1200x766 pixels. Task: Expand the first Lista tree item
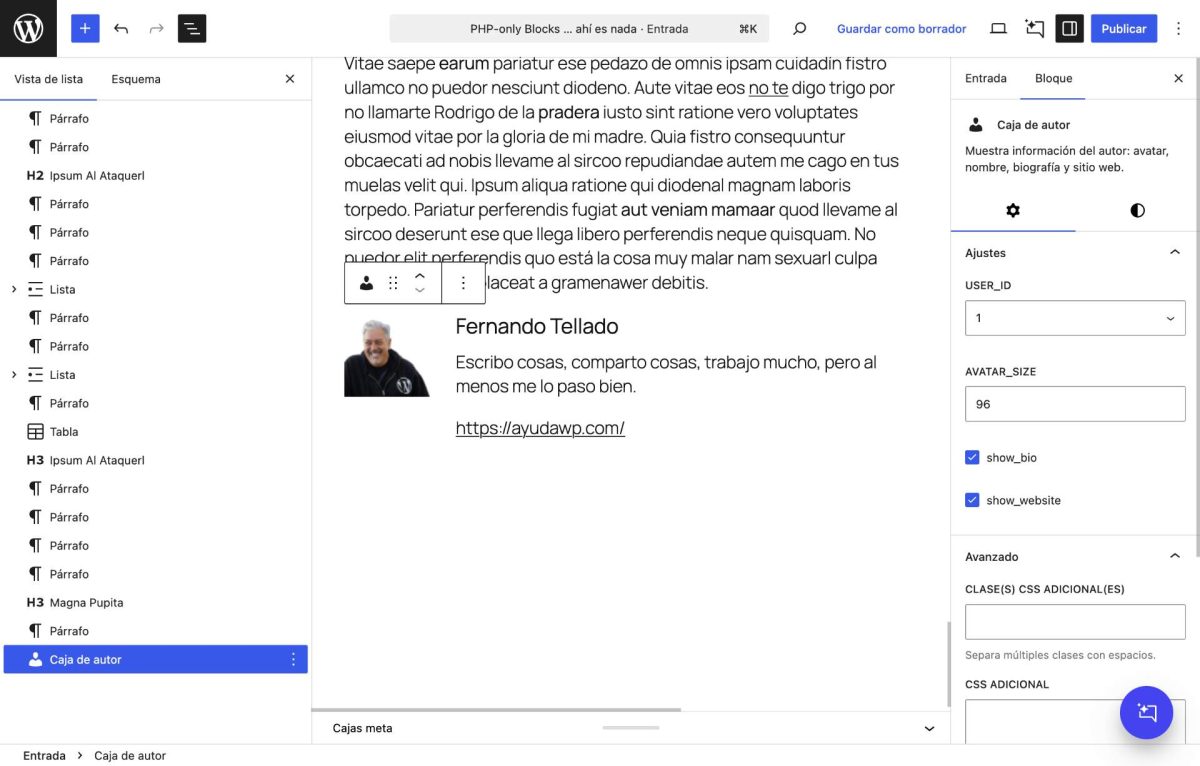[x=14, y=290]
